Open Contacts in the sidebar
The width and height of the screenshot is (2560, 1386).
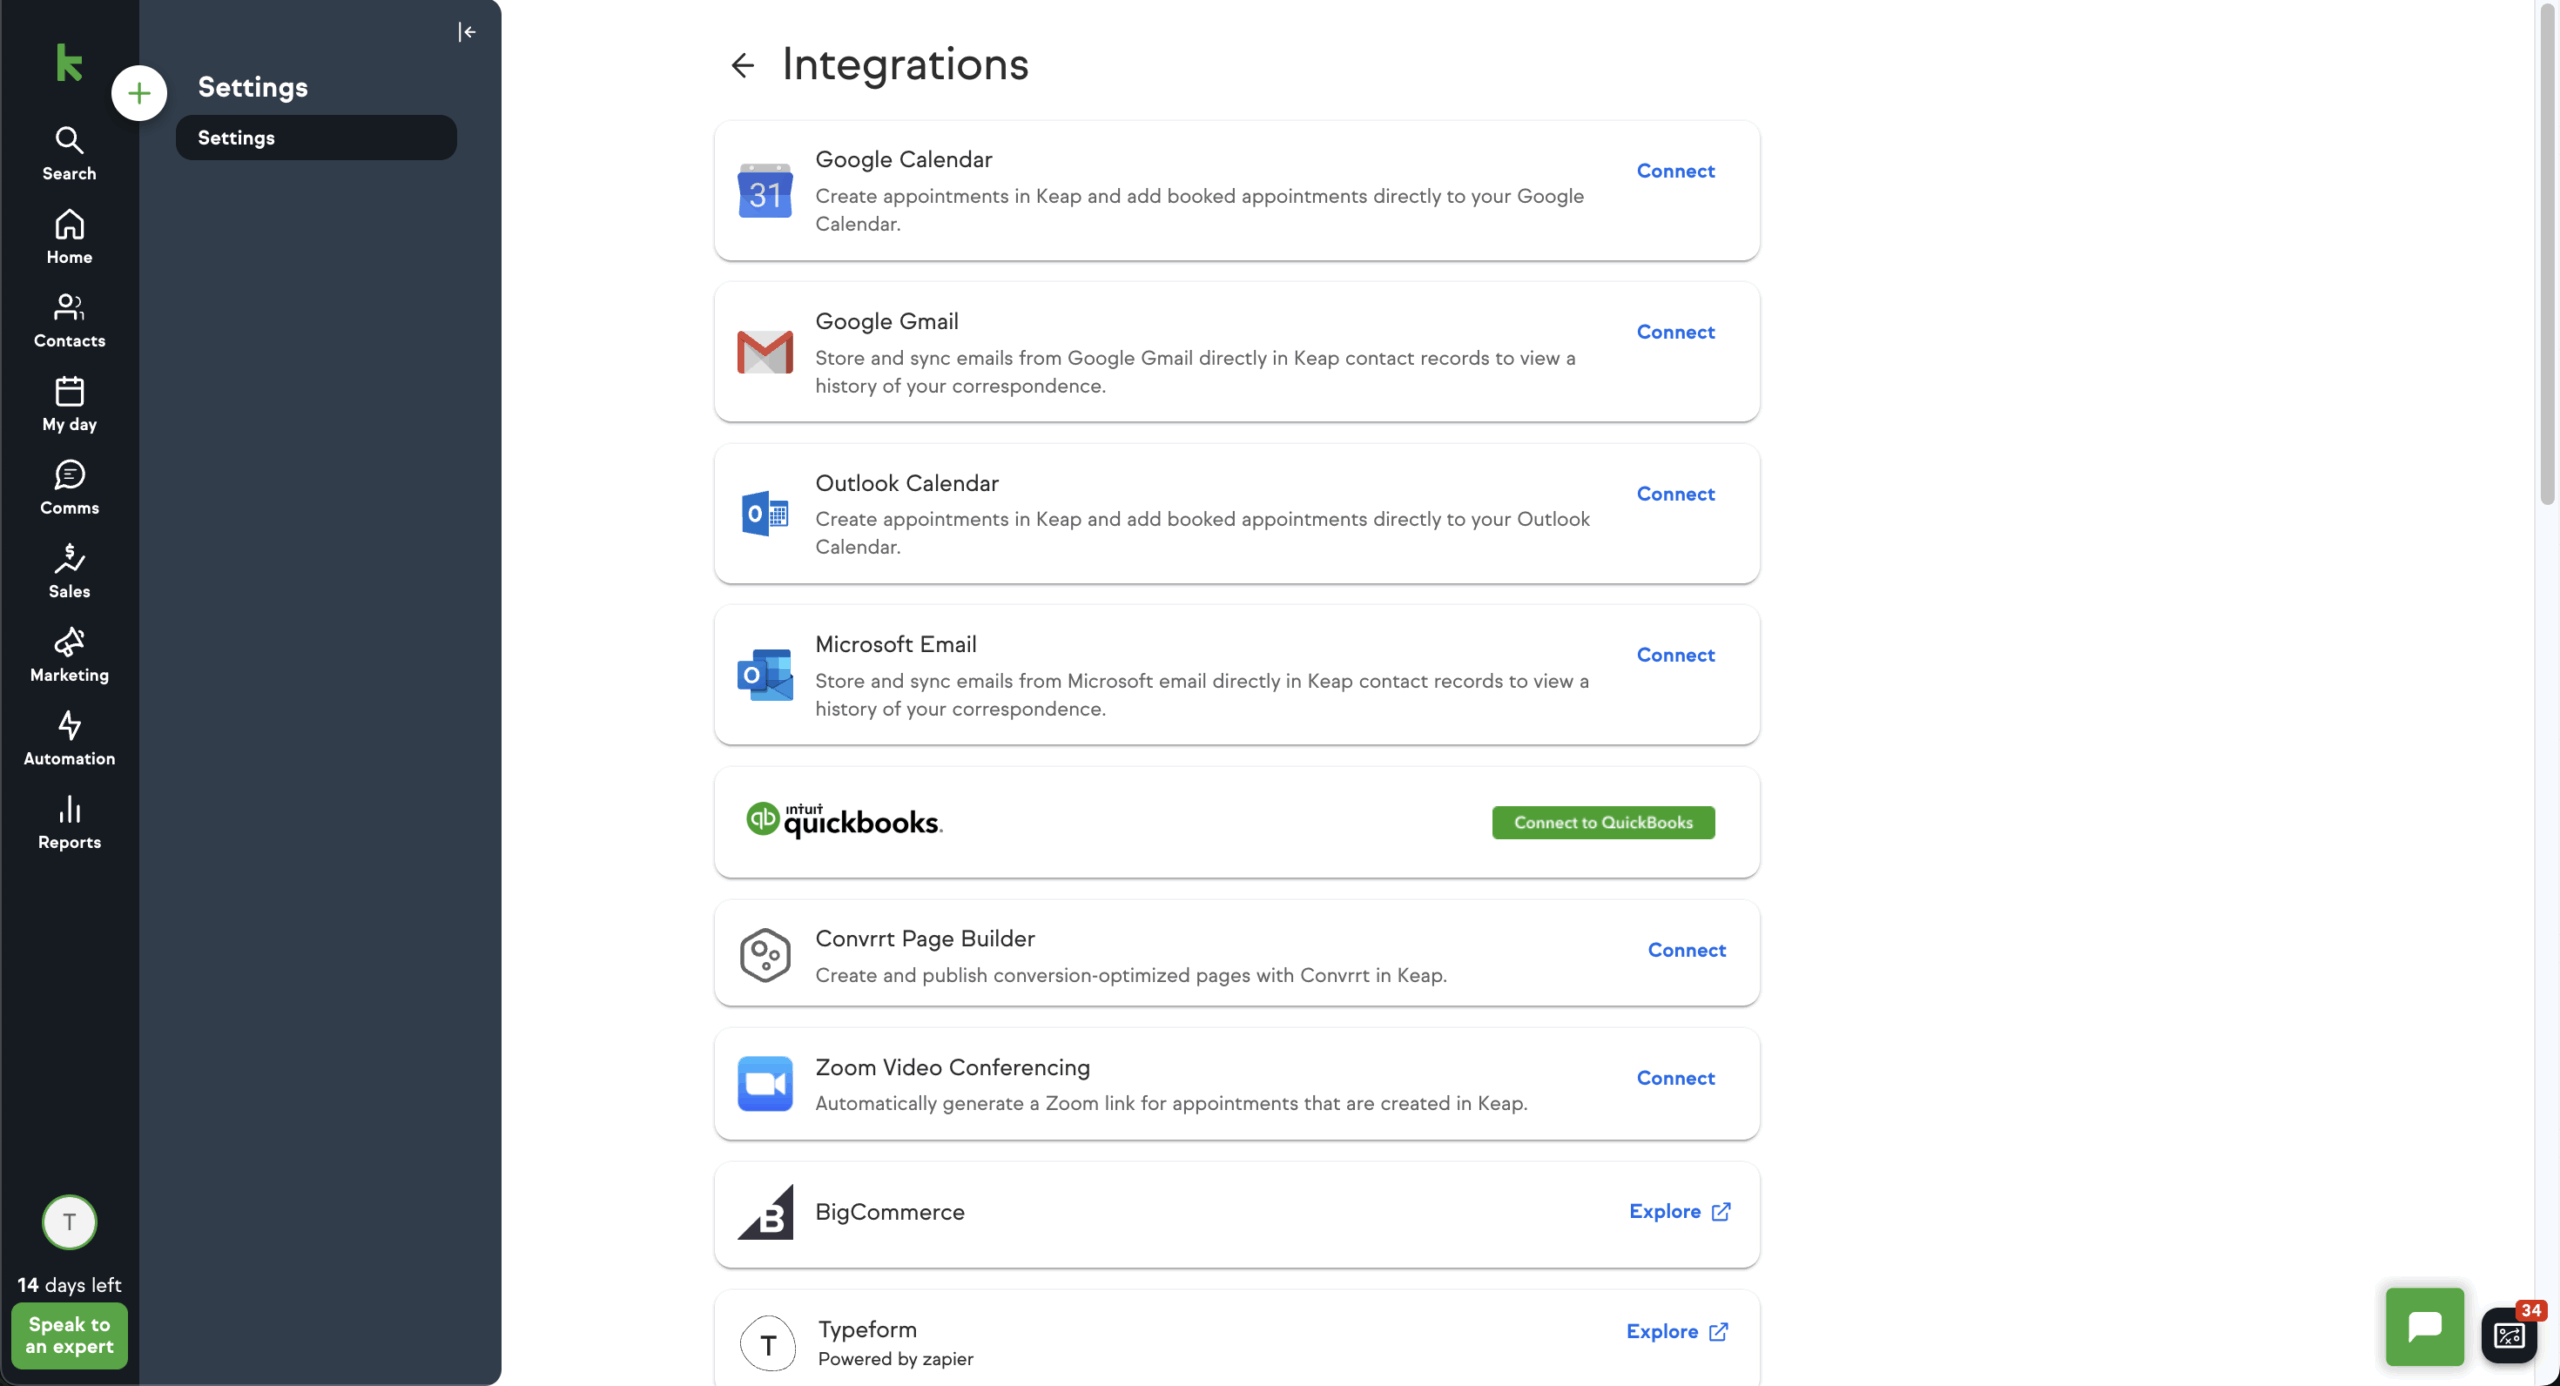click(x=69, y=320)
